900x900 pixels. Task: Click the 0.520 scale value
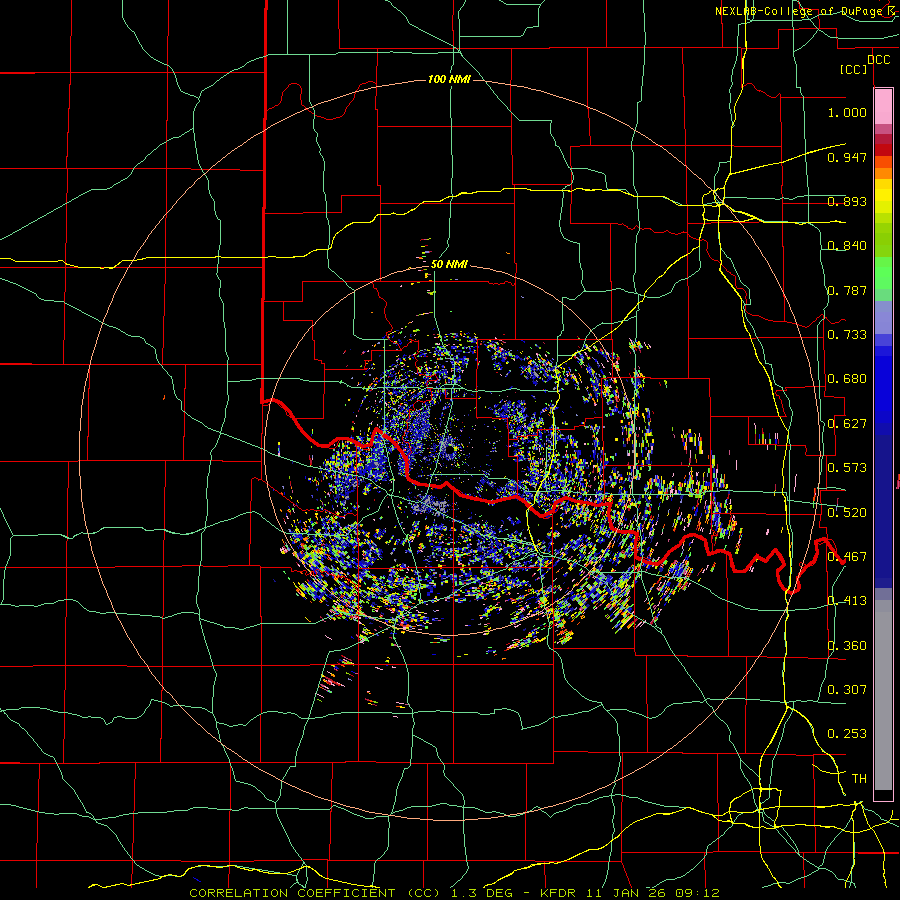click(847, 512)
